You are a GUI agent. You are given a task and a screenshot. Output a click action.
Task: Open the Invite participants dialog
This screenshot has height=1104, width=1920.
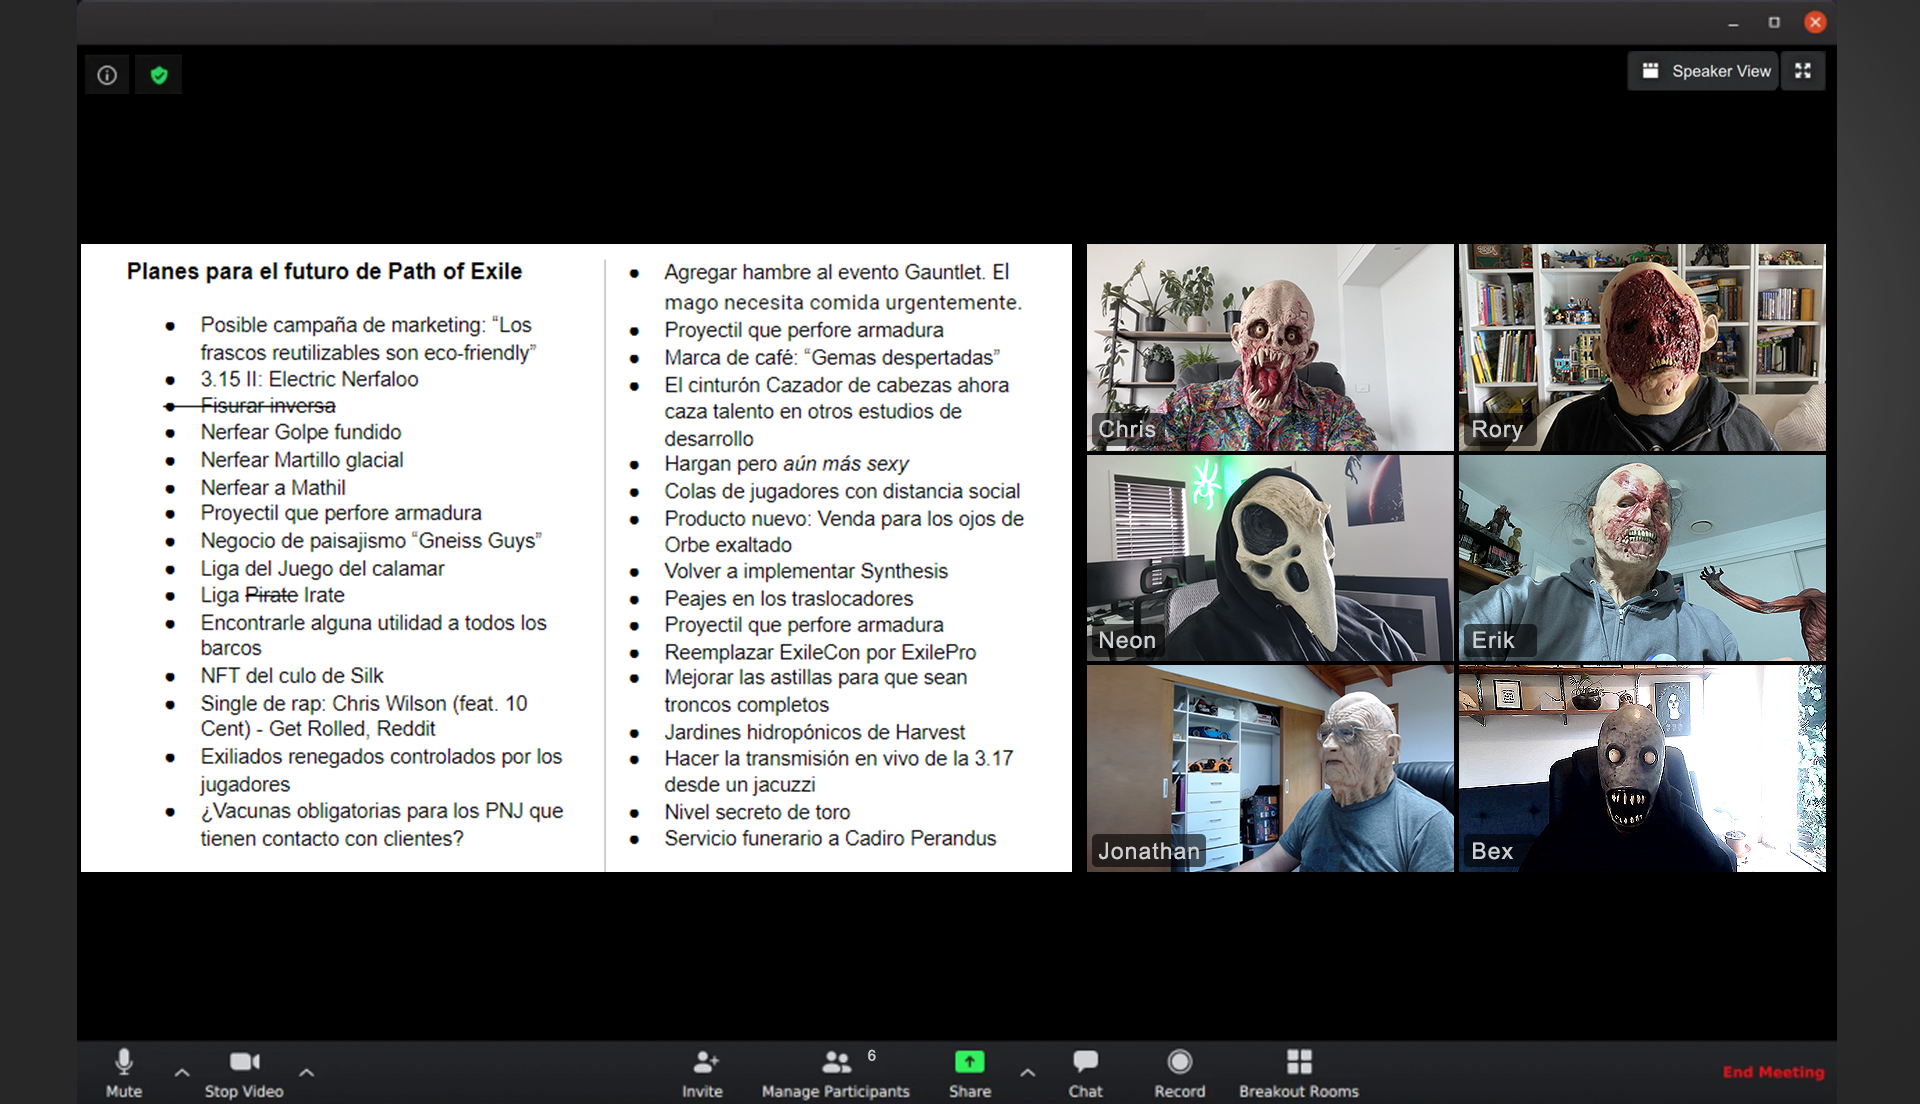tap(703, 1073)
